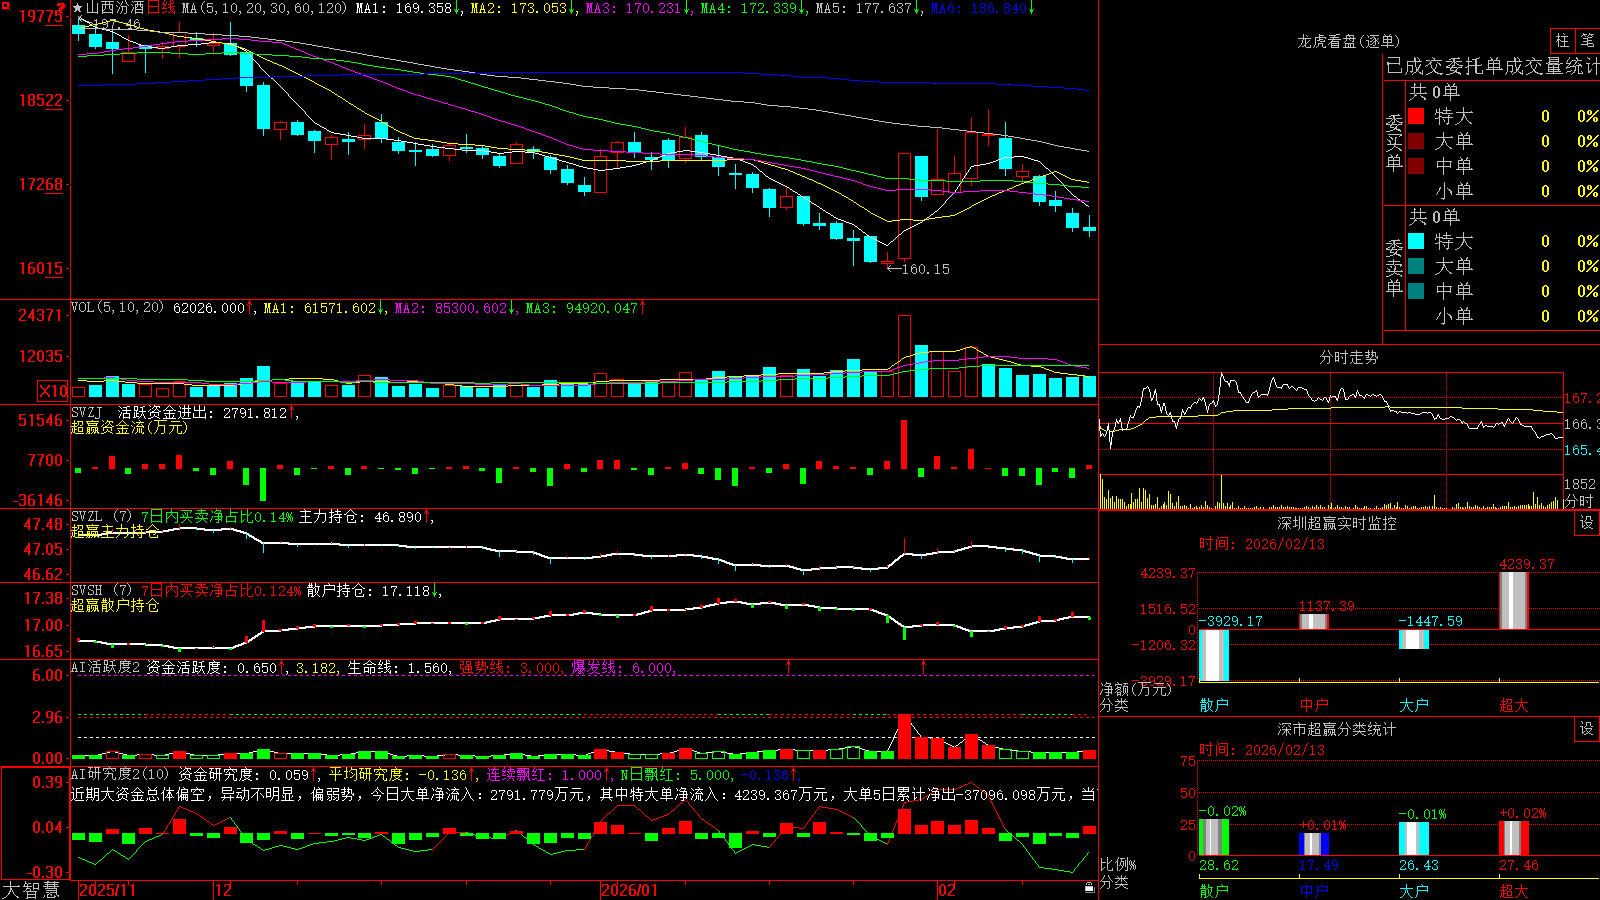
Task: Click 强势线: 3.000 label
Action: [x=511, y=667]
